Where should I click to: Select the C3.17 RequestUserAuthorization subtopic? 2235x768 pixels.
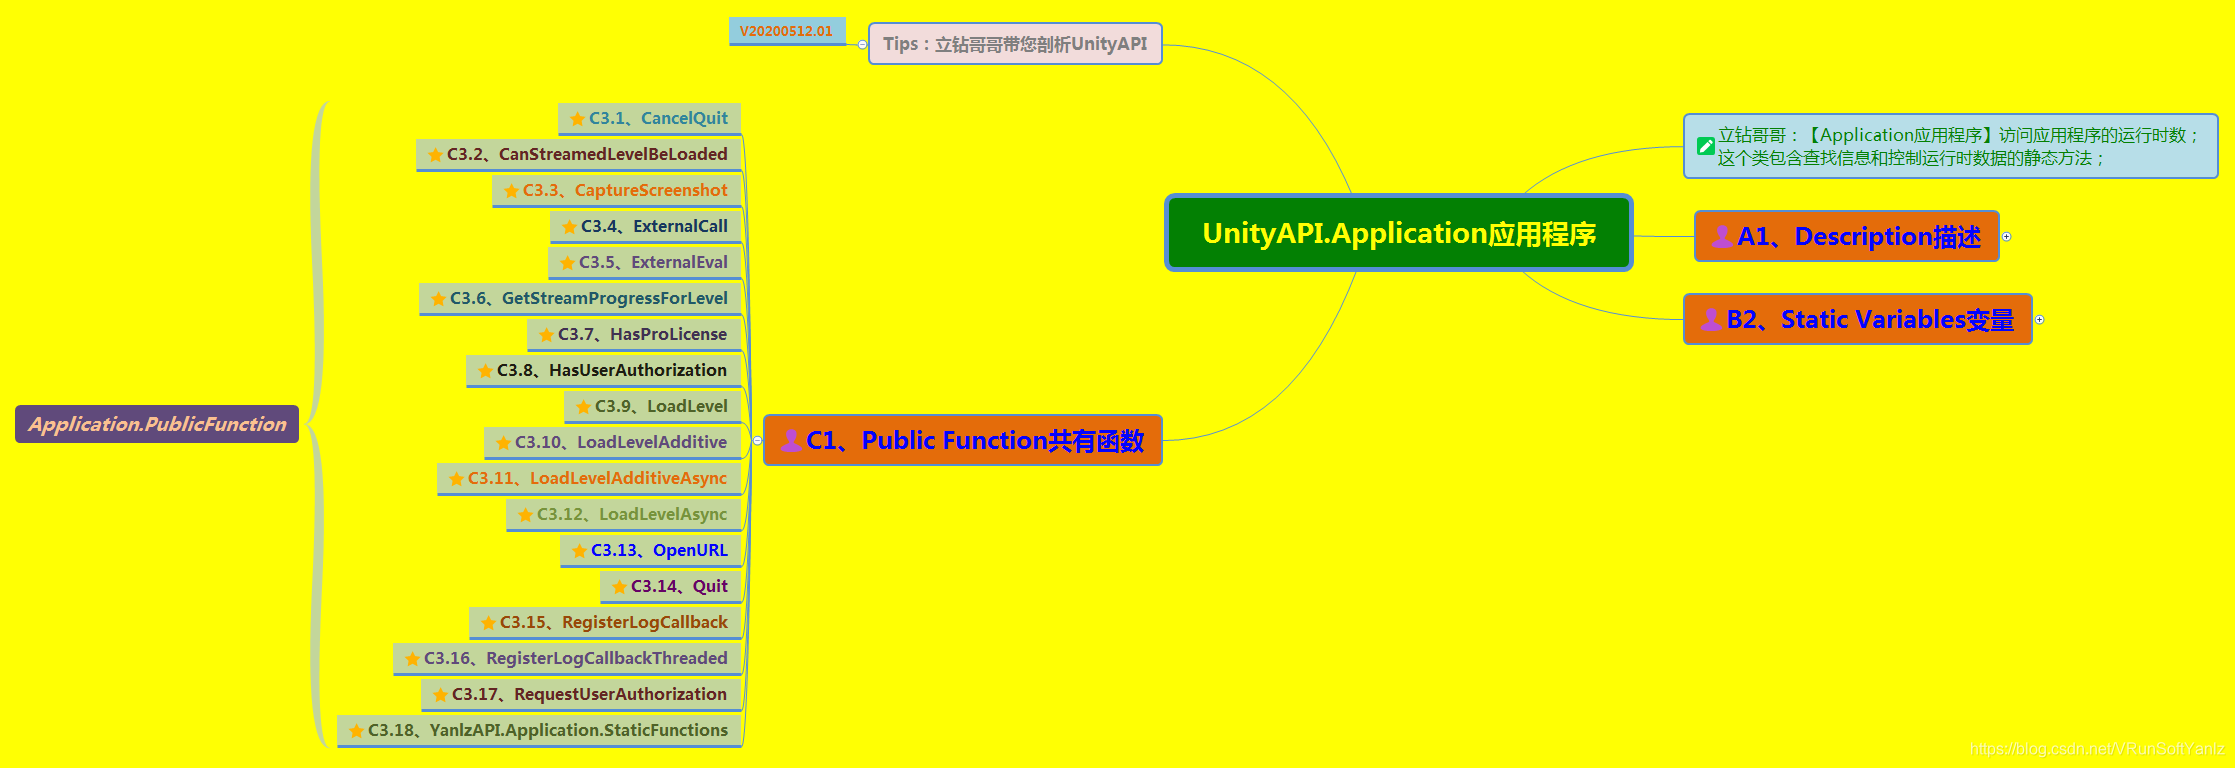[581, 695]
